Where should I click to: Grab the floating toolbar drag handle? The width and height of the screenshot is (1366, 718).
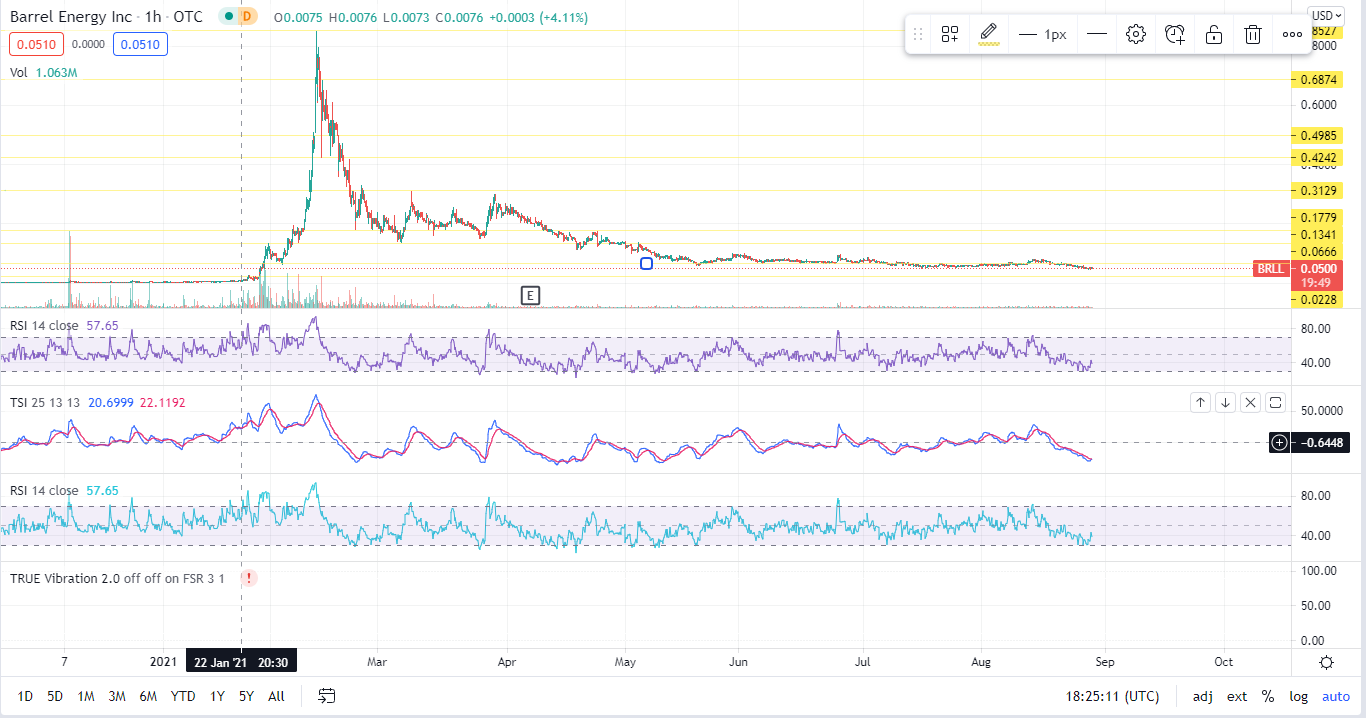coord(918,34)
